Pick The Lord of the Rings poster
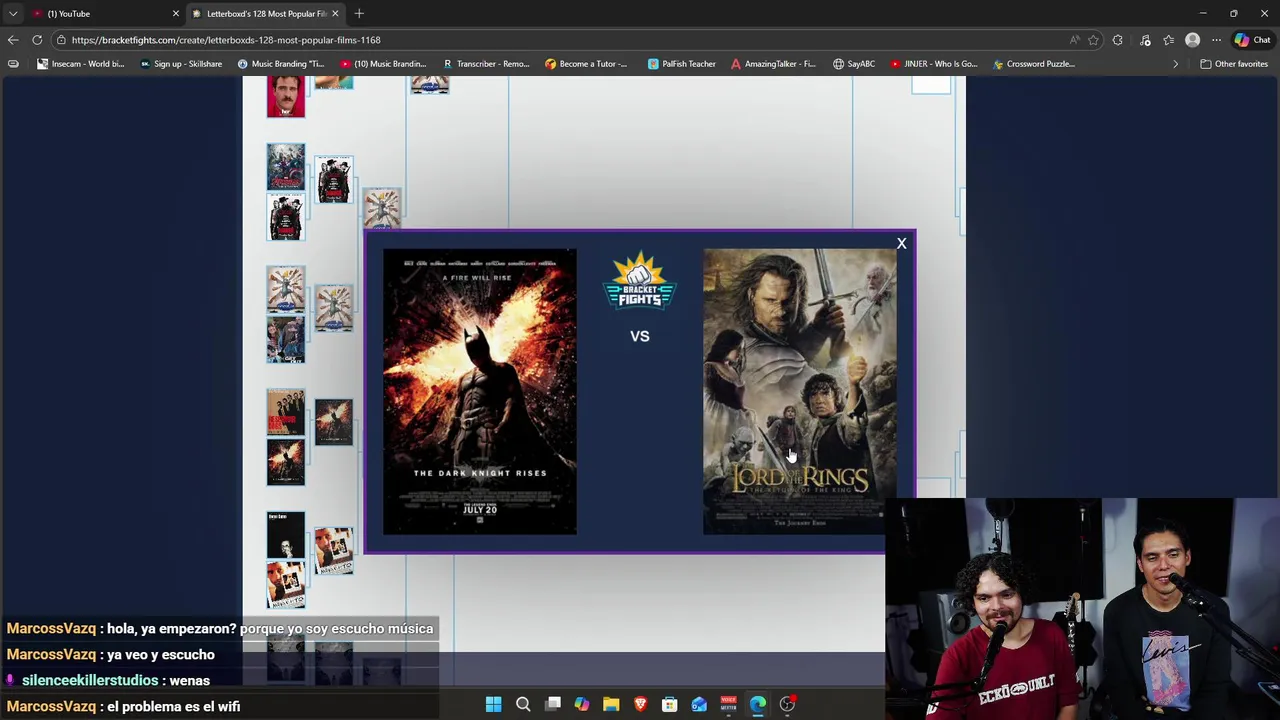Image resolution: width=1280 pixels, height=720 pixels. 800,391
